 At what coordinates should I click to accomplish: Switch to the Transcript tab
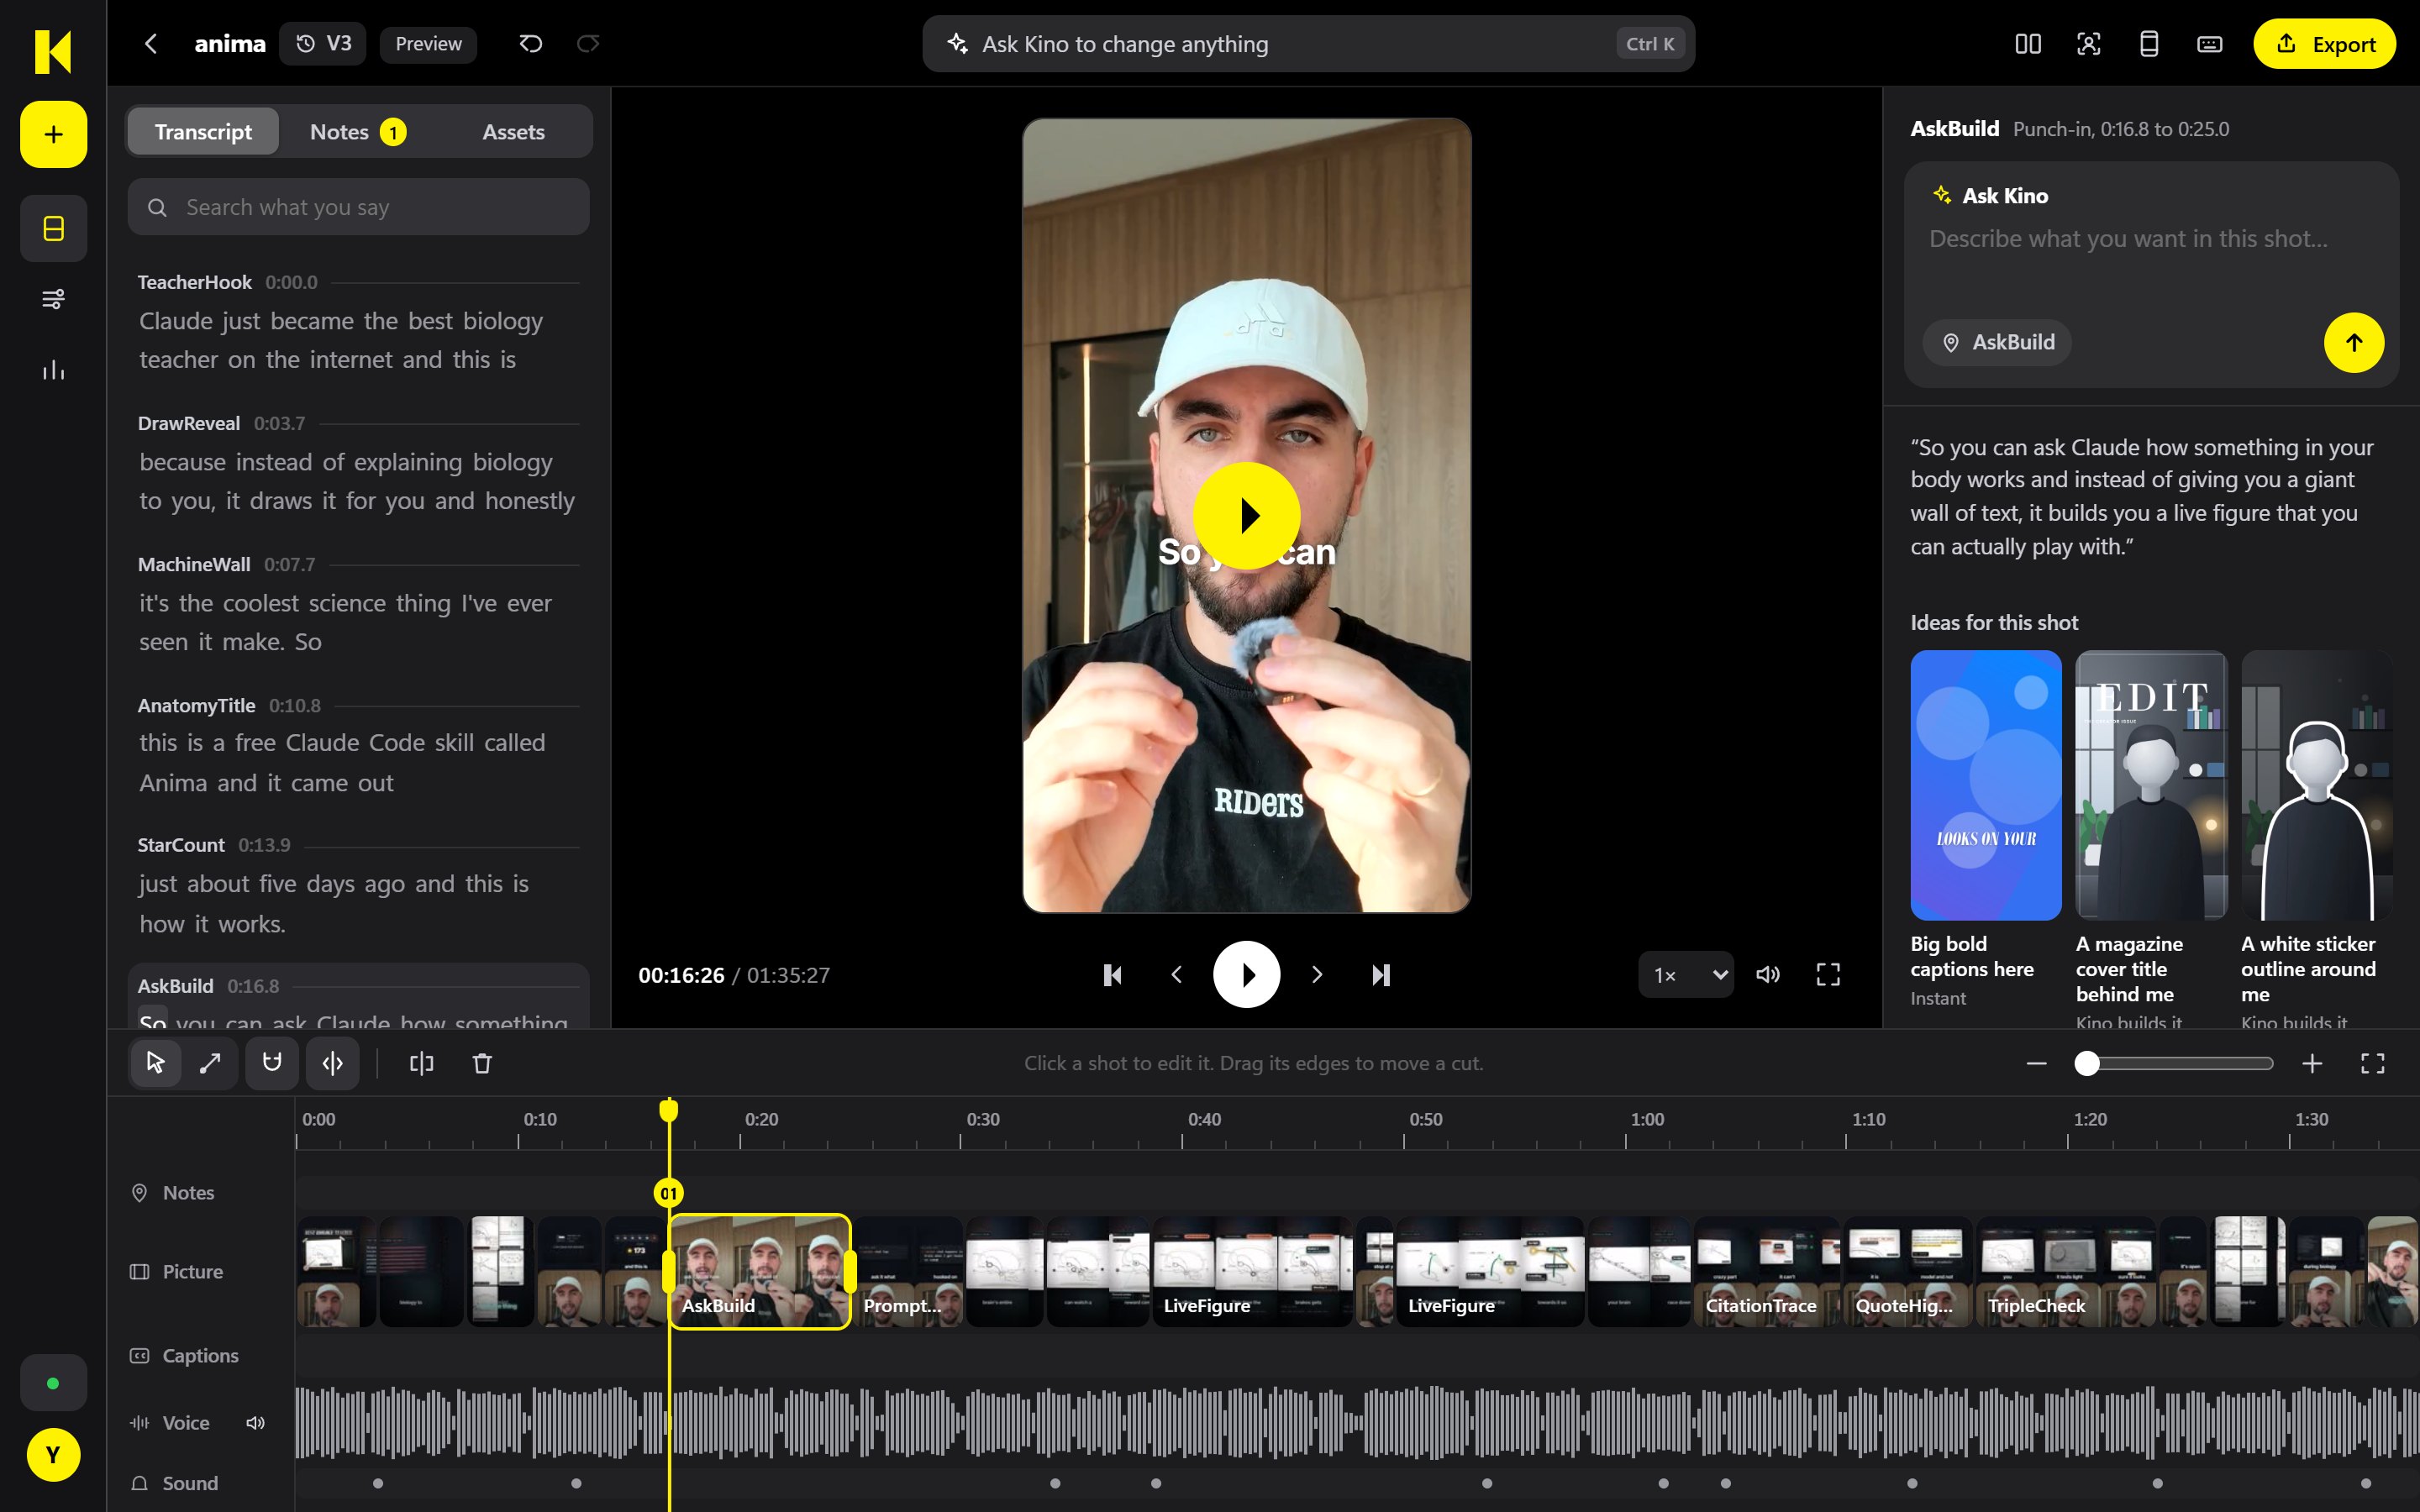[x=203, y=132]
